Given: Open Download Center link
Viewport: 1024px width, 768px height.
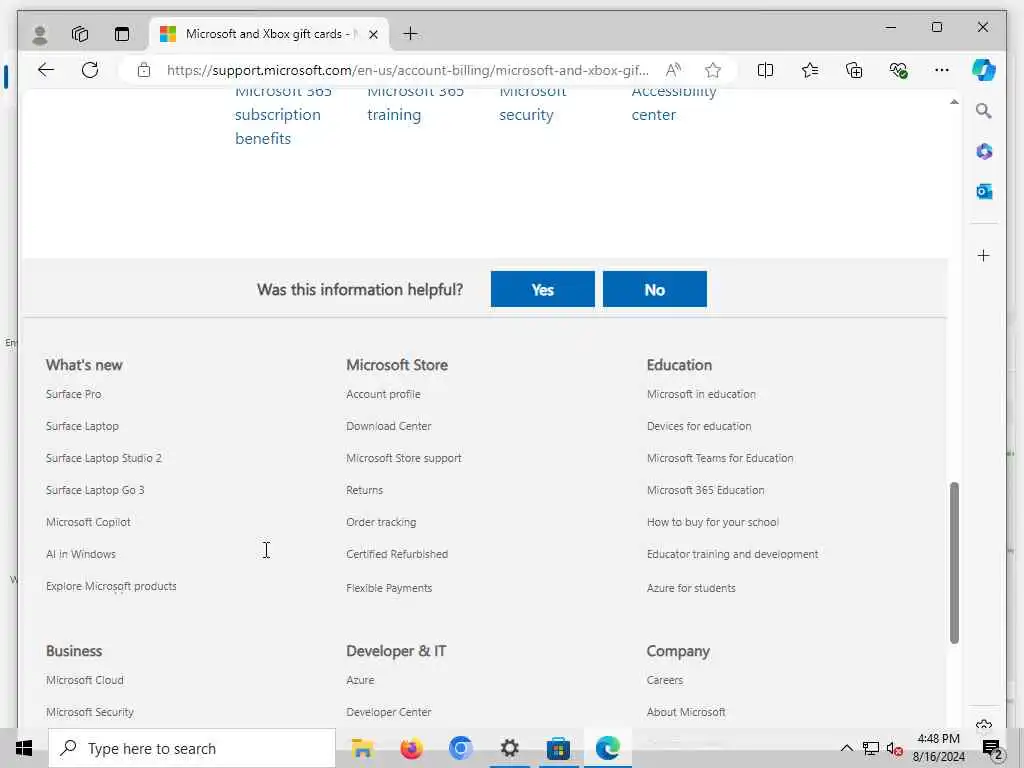Looking at the screenshot, I should click(389, 426).
